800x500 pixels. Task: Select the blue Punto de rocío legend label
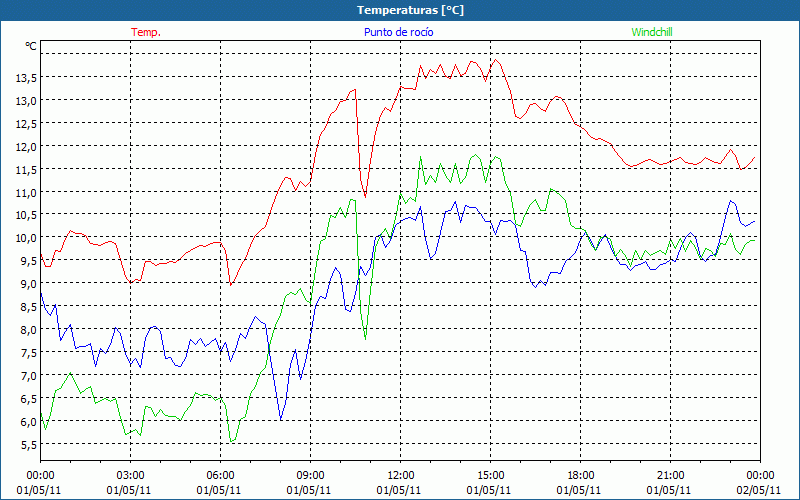398,32
